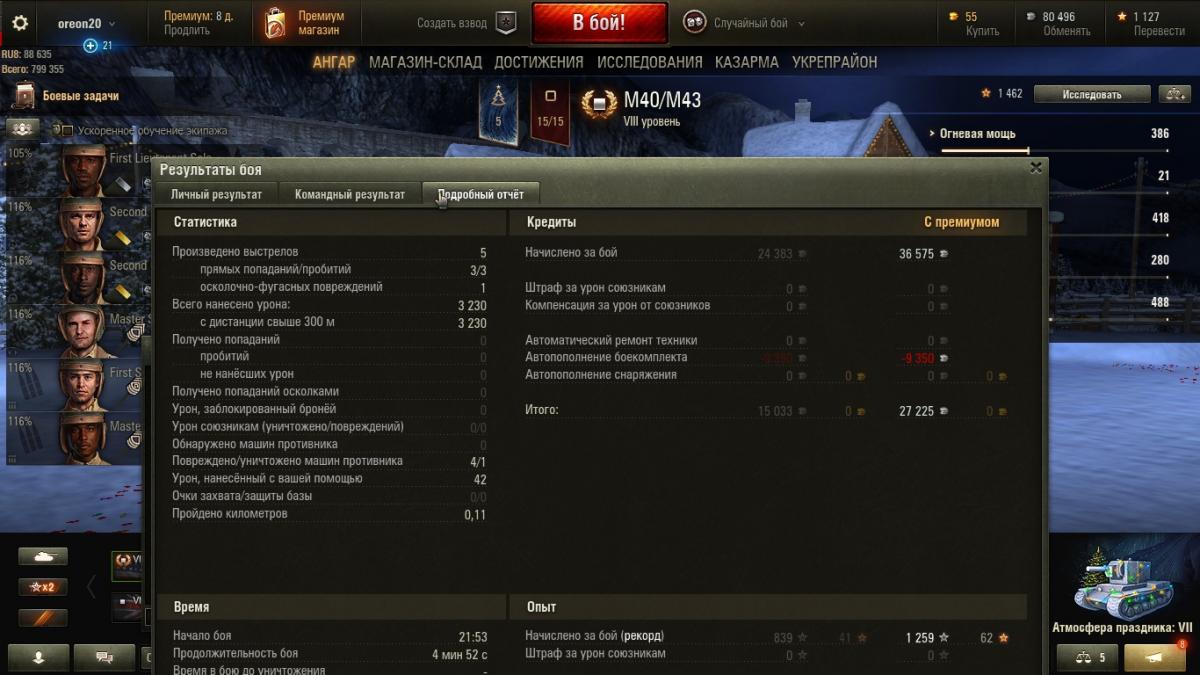The height and width of the screenshot is (675, 1200).
Task: Toggle the x2 star bonus filter
Action: pos(43,587)
